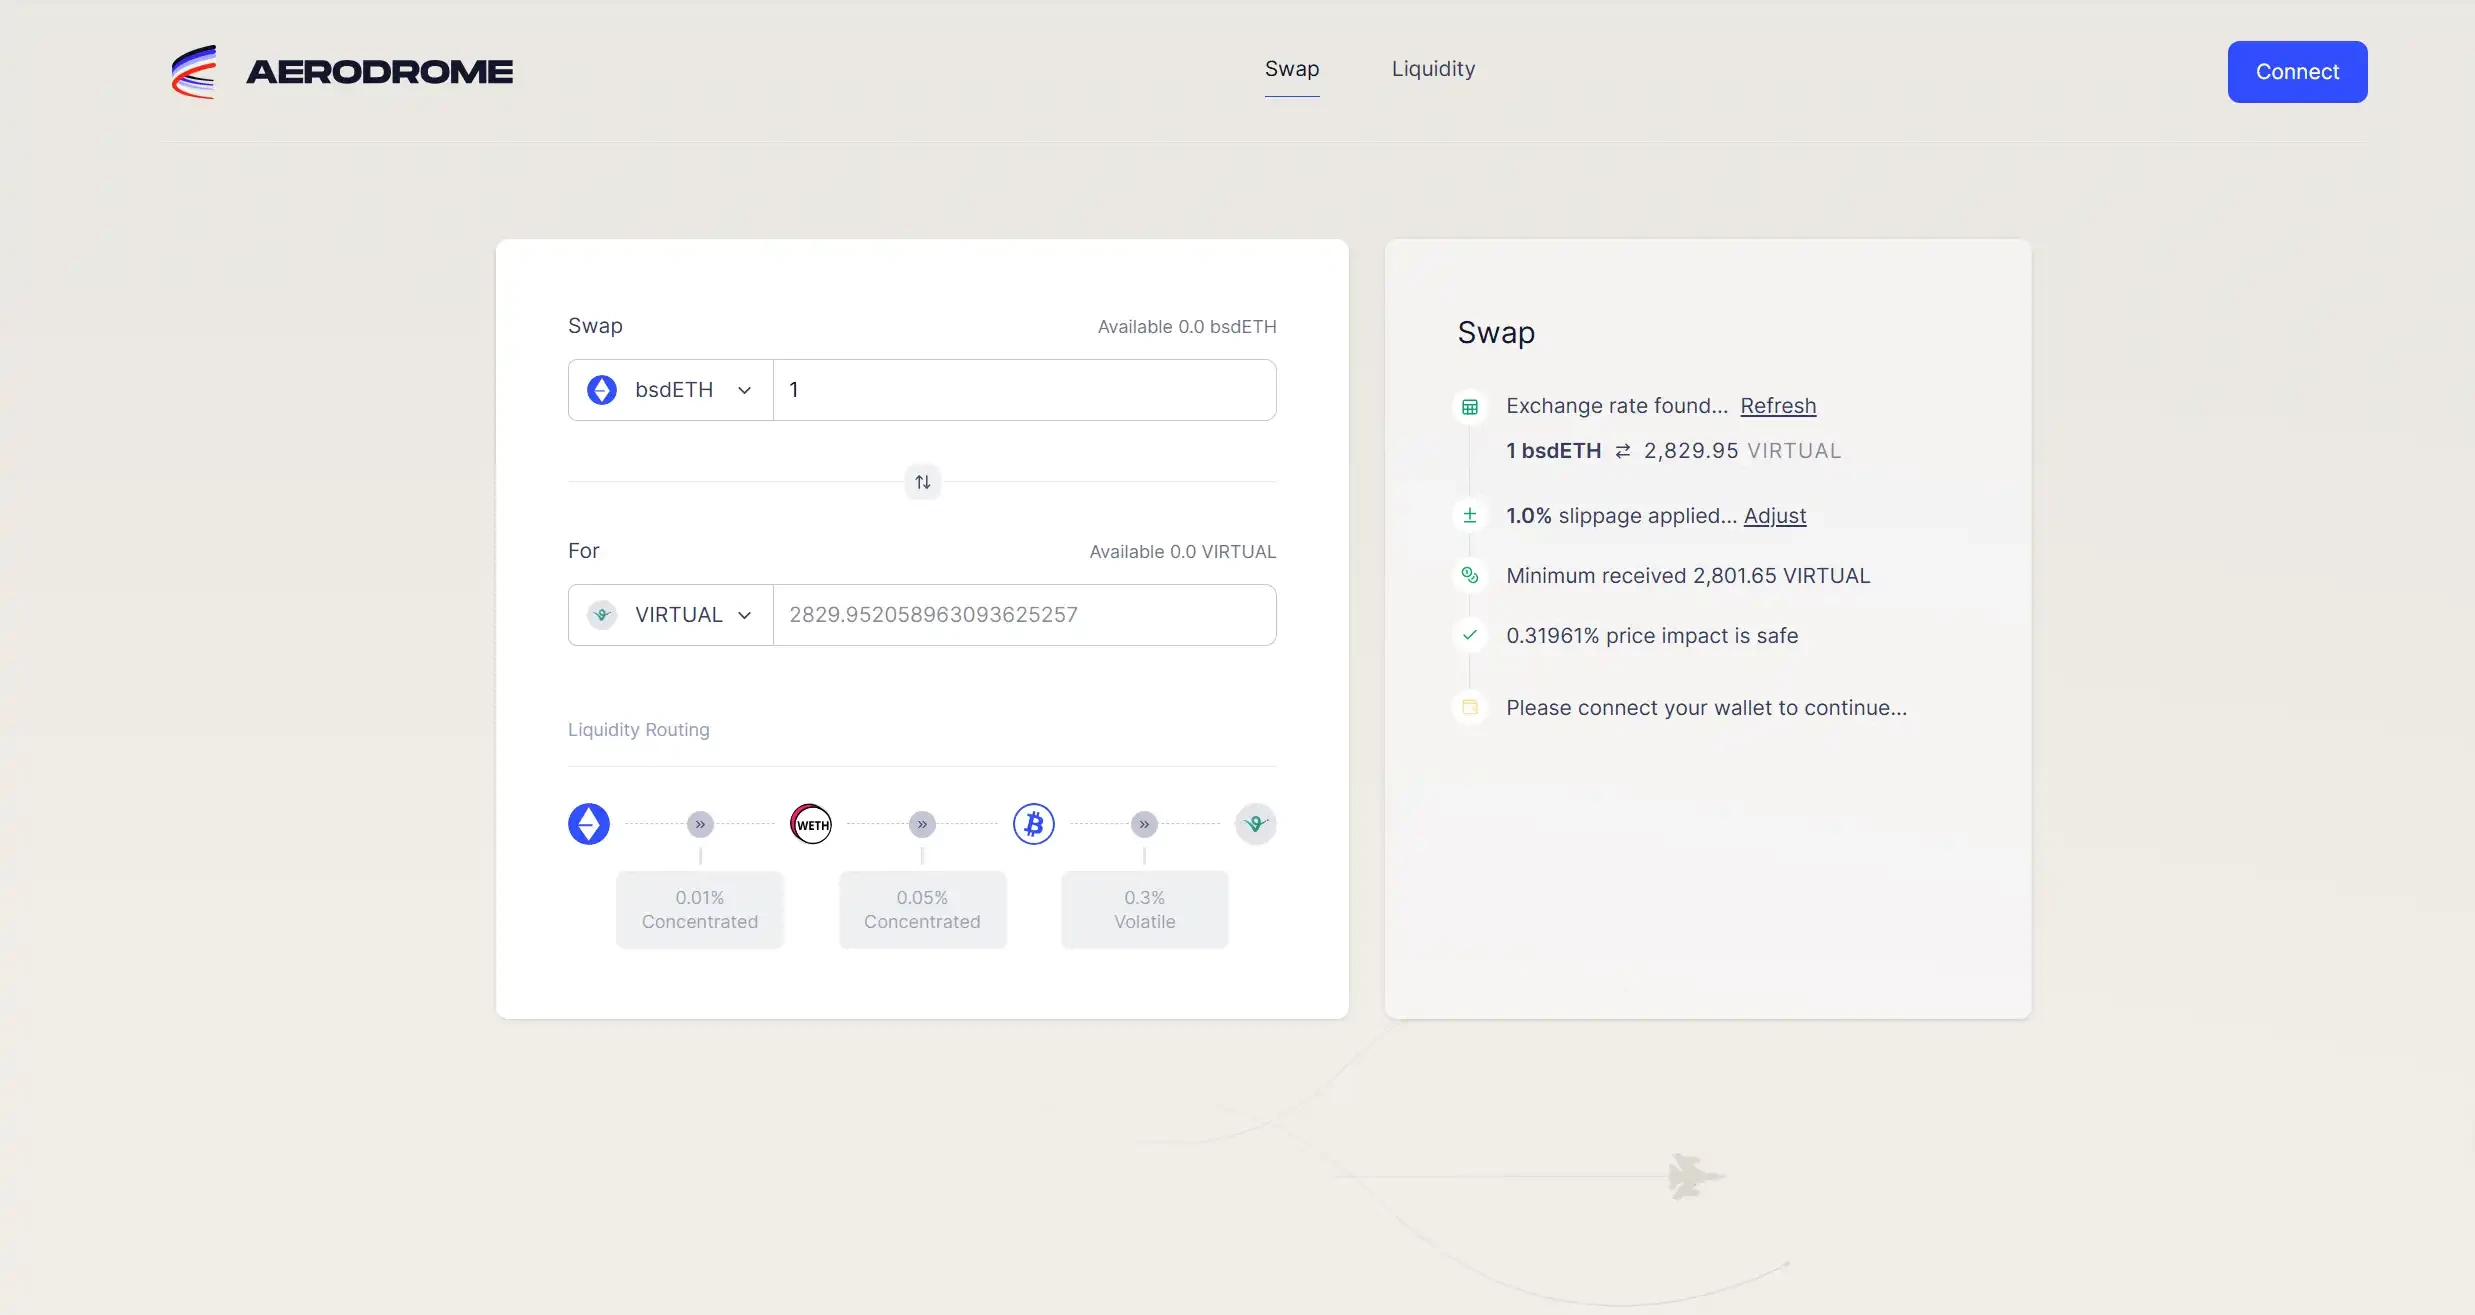The width and height of the screenshot is (2475, 1315).
Task: Click the WETH pool icon in routing
Action: (810, 824)
